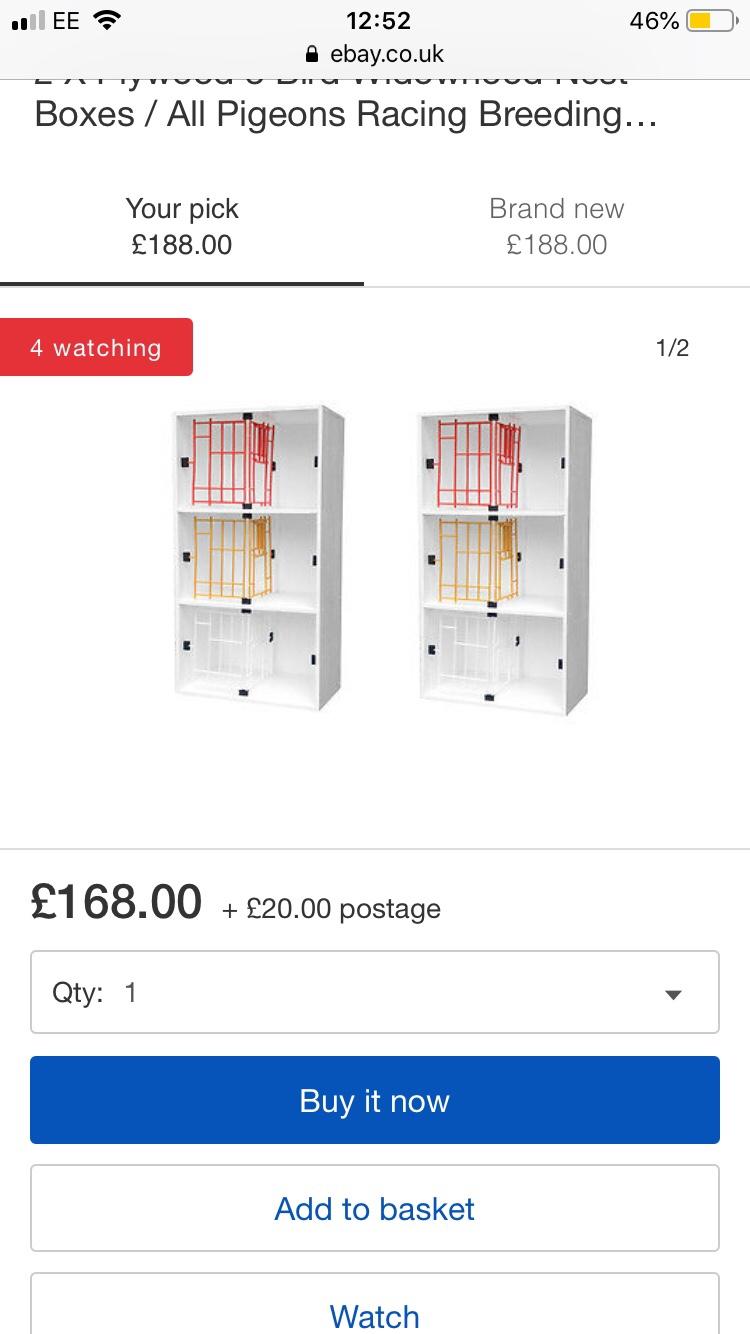Tap the padlock icon in the address bar
The height and width of the screenshot is (1334, 750).
click(312, 51)
